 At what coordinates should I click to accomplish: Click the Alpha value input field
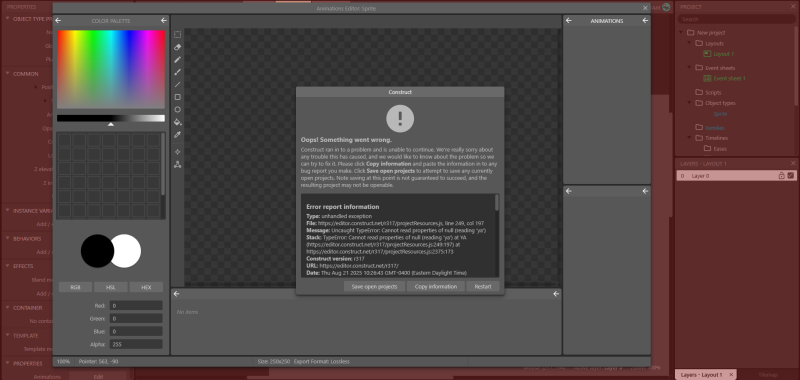tap(136, 344)
